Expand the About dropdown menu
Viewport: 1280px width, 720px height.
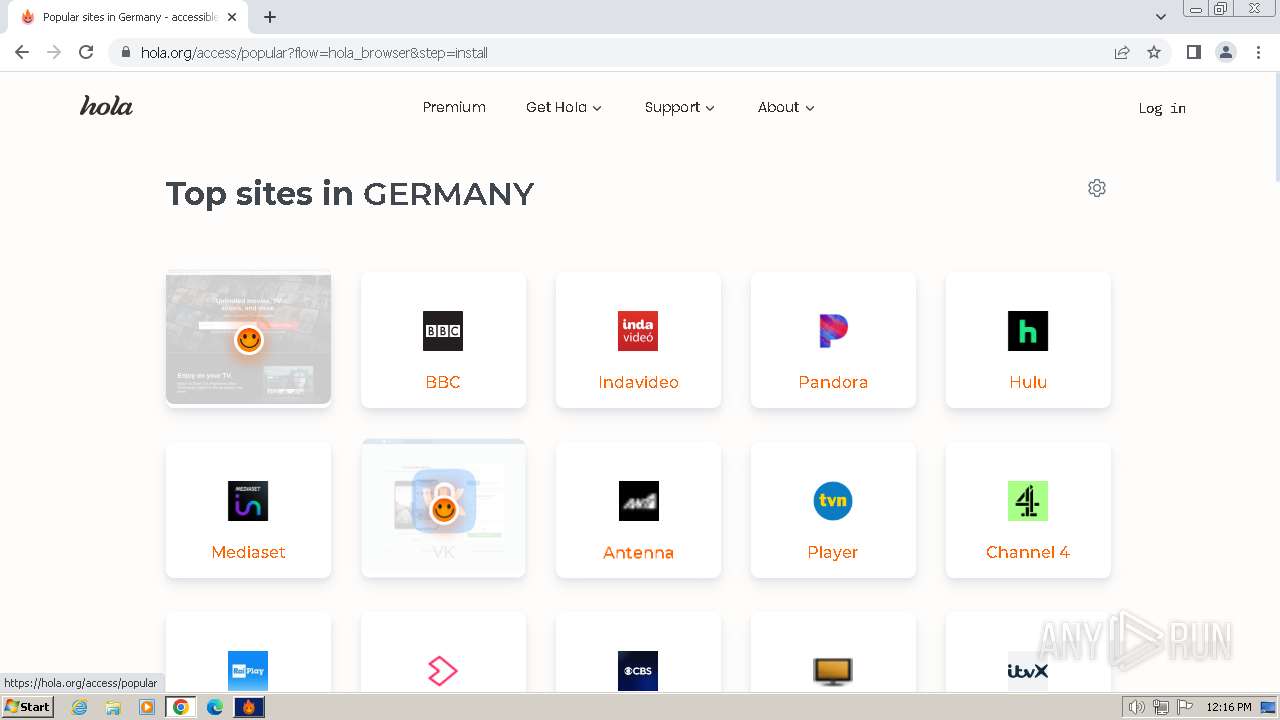(786, 107)
